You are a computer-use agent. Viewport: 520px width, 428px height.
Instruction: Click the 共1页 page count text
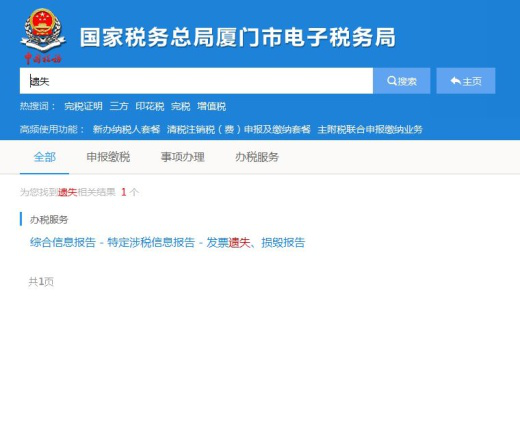[x=41, y=282]
